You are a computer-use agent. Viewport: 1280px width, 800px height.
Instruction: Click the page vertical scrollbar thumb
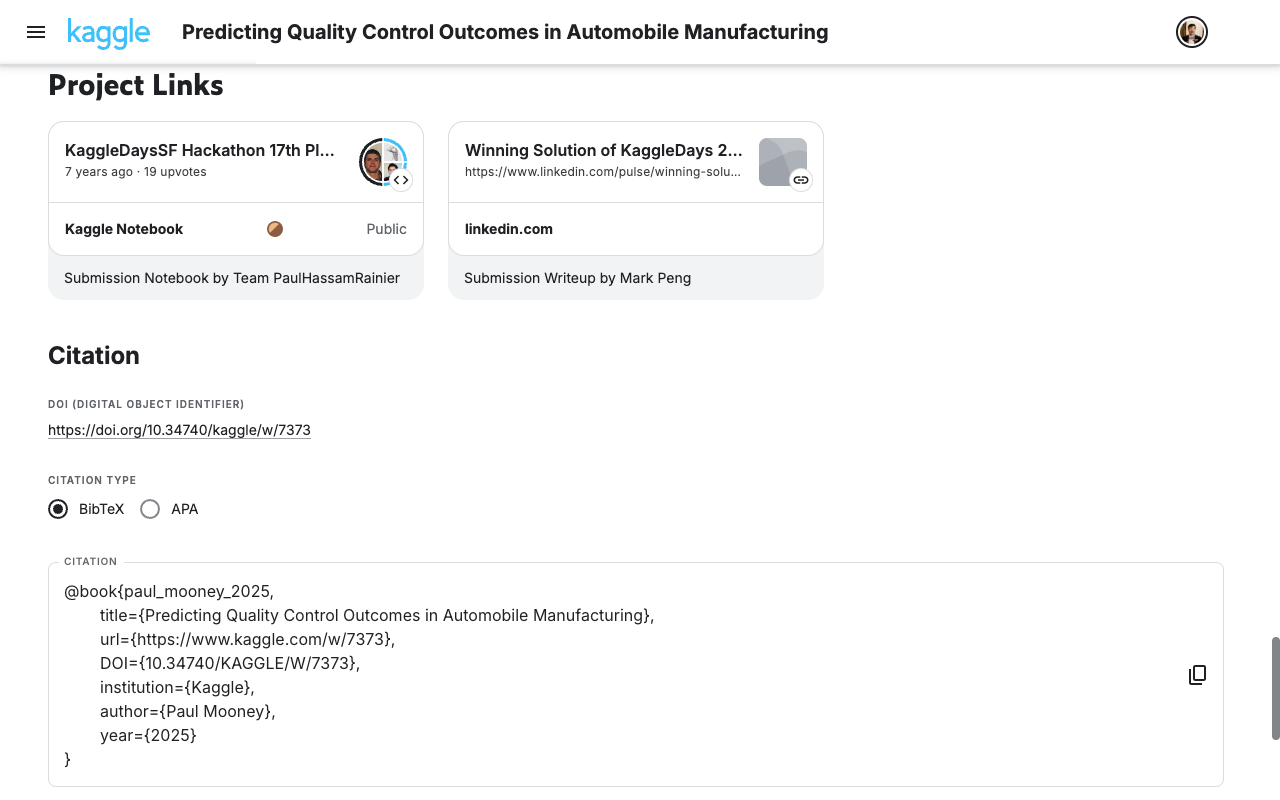(1275, 688)
